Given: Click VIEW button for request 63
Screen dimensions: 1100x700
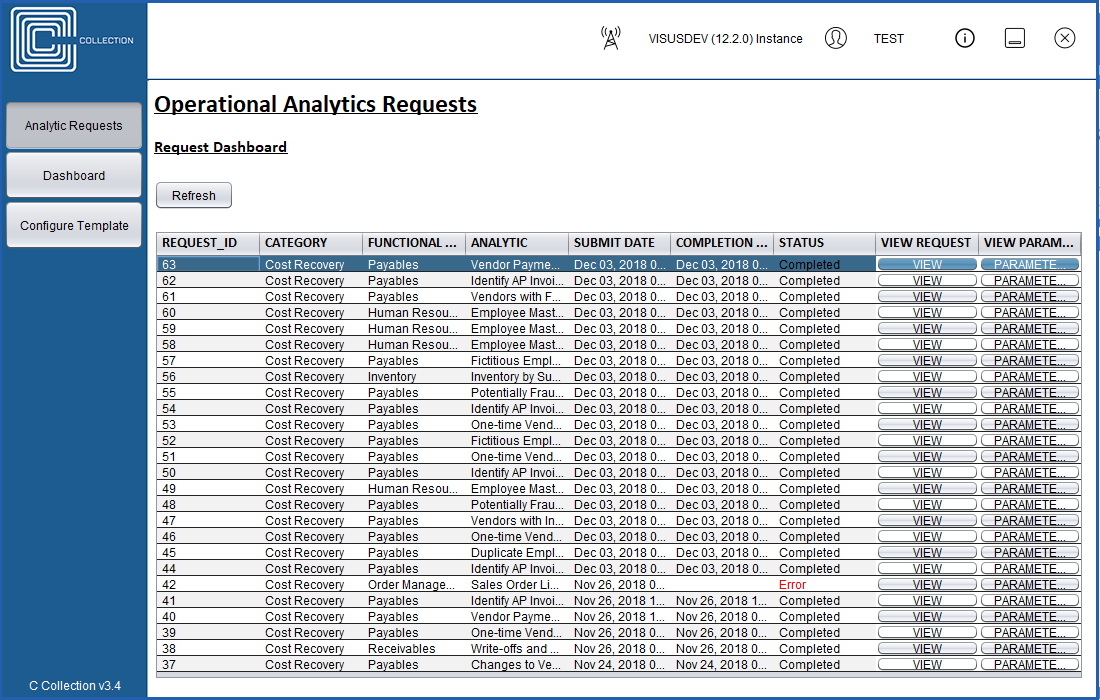Looking at the screenshot, I should pos(927,264).
